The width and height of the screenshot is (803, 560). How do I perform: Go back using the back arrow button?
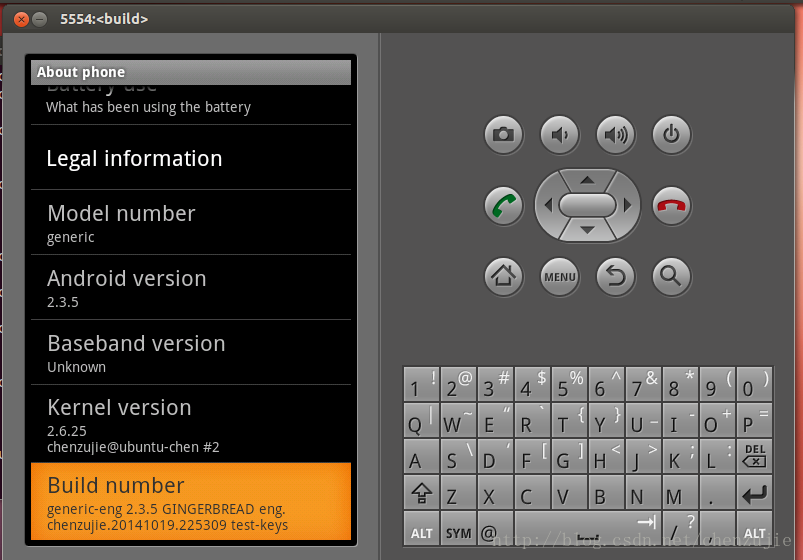coord(616,277)
